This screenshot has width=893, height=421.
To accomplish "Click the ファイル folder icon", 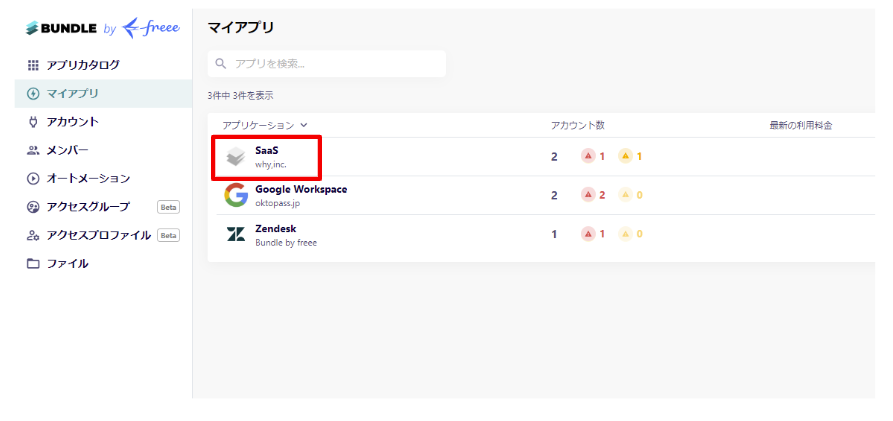I will 33,264.
